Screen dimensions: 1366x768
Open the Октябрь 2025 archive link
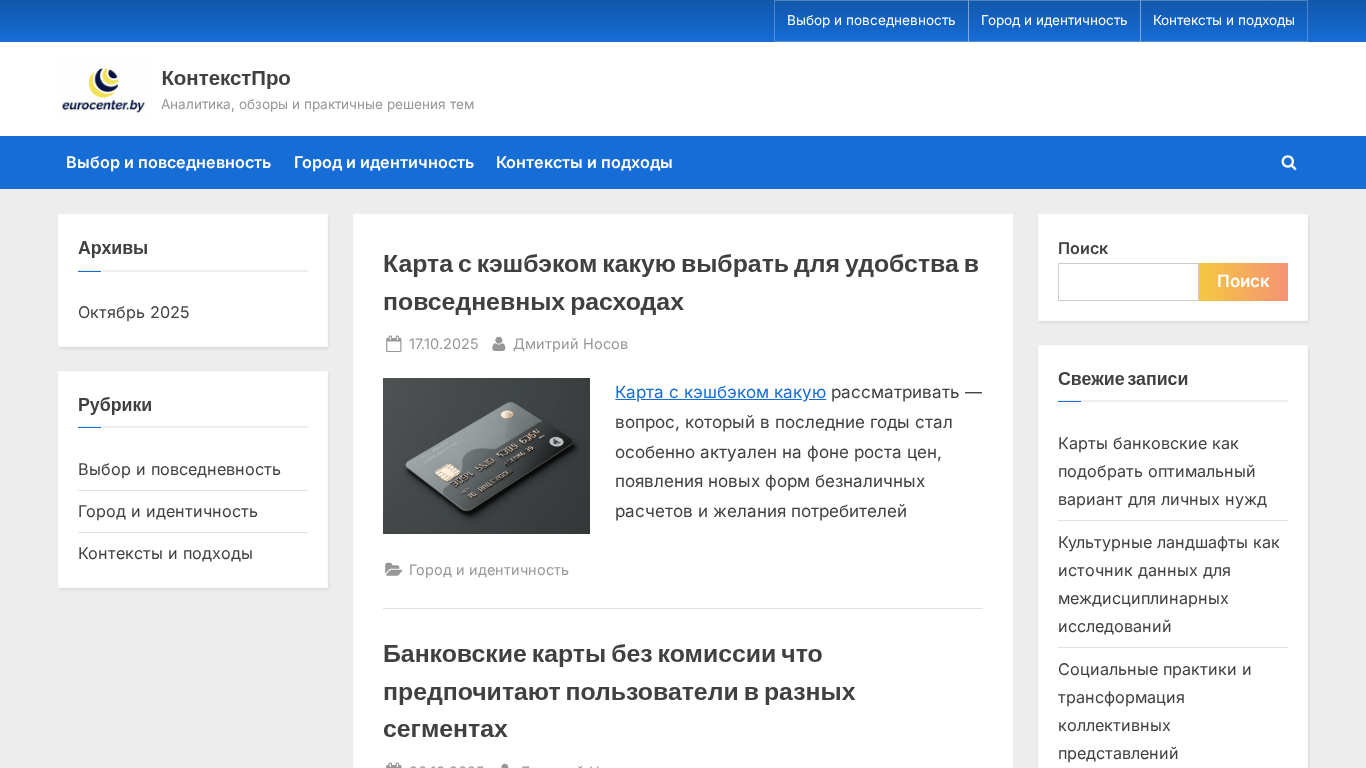pos(134,312)
